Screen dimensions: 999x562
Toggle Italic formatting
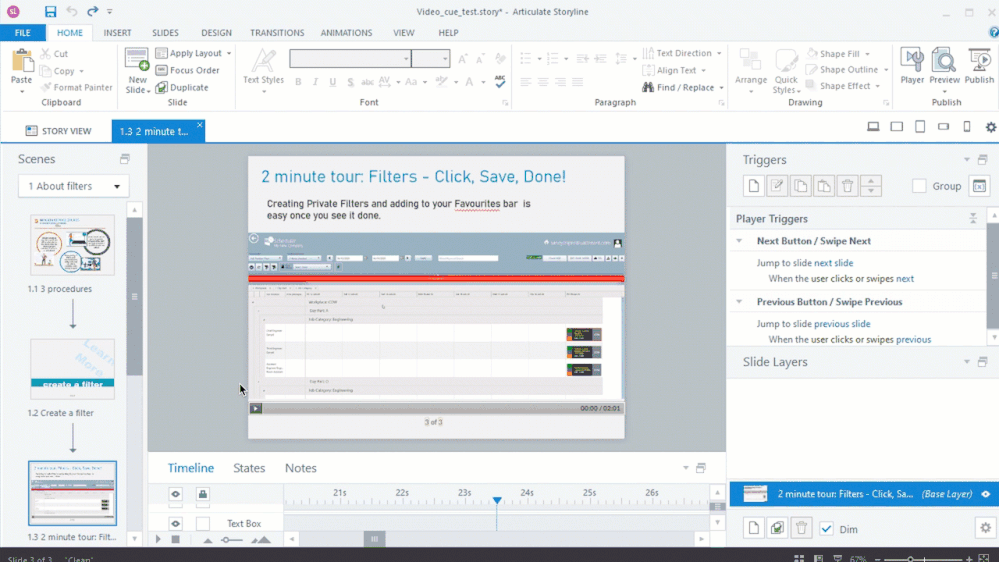[315, 82]
